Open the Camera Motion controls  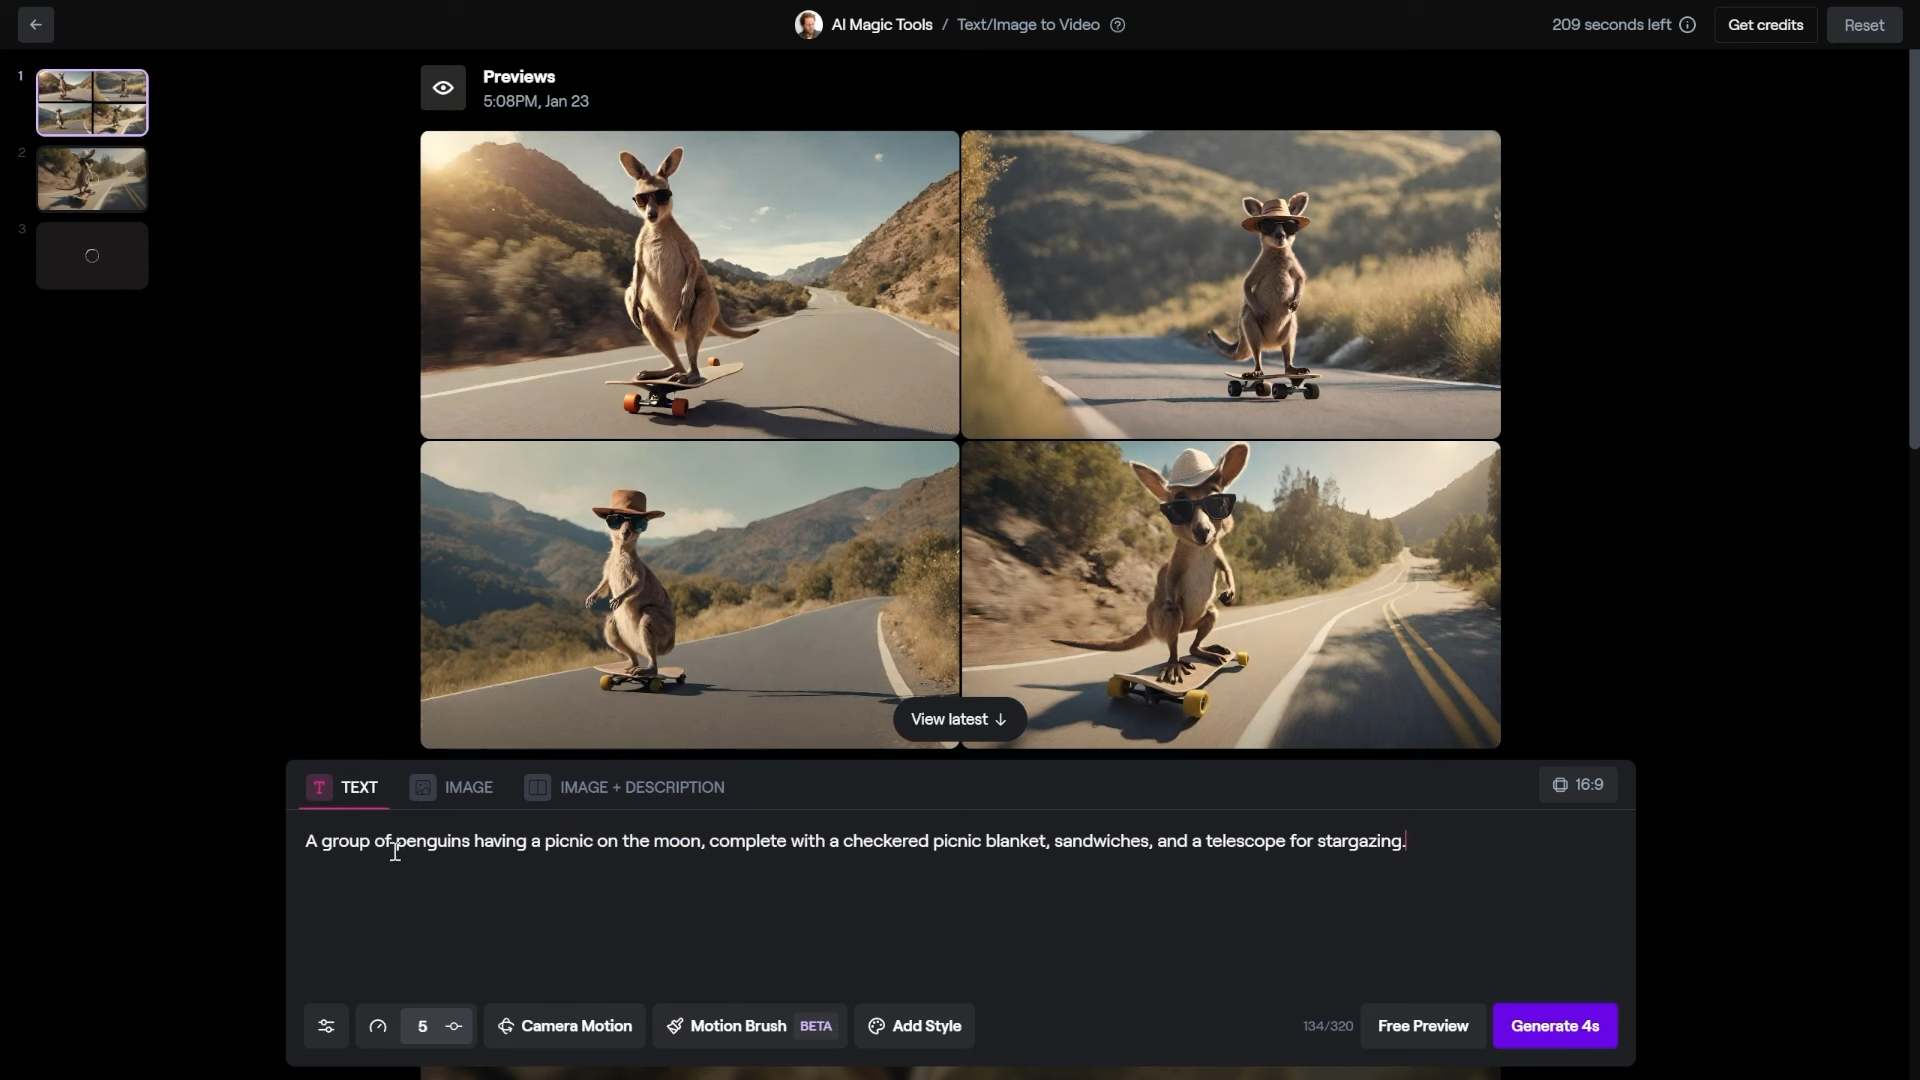point(565,1026)
